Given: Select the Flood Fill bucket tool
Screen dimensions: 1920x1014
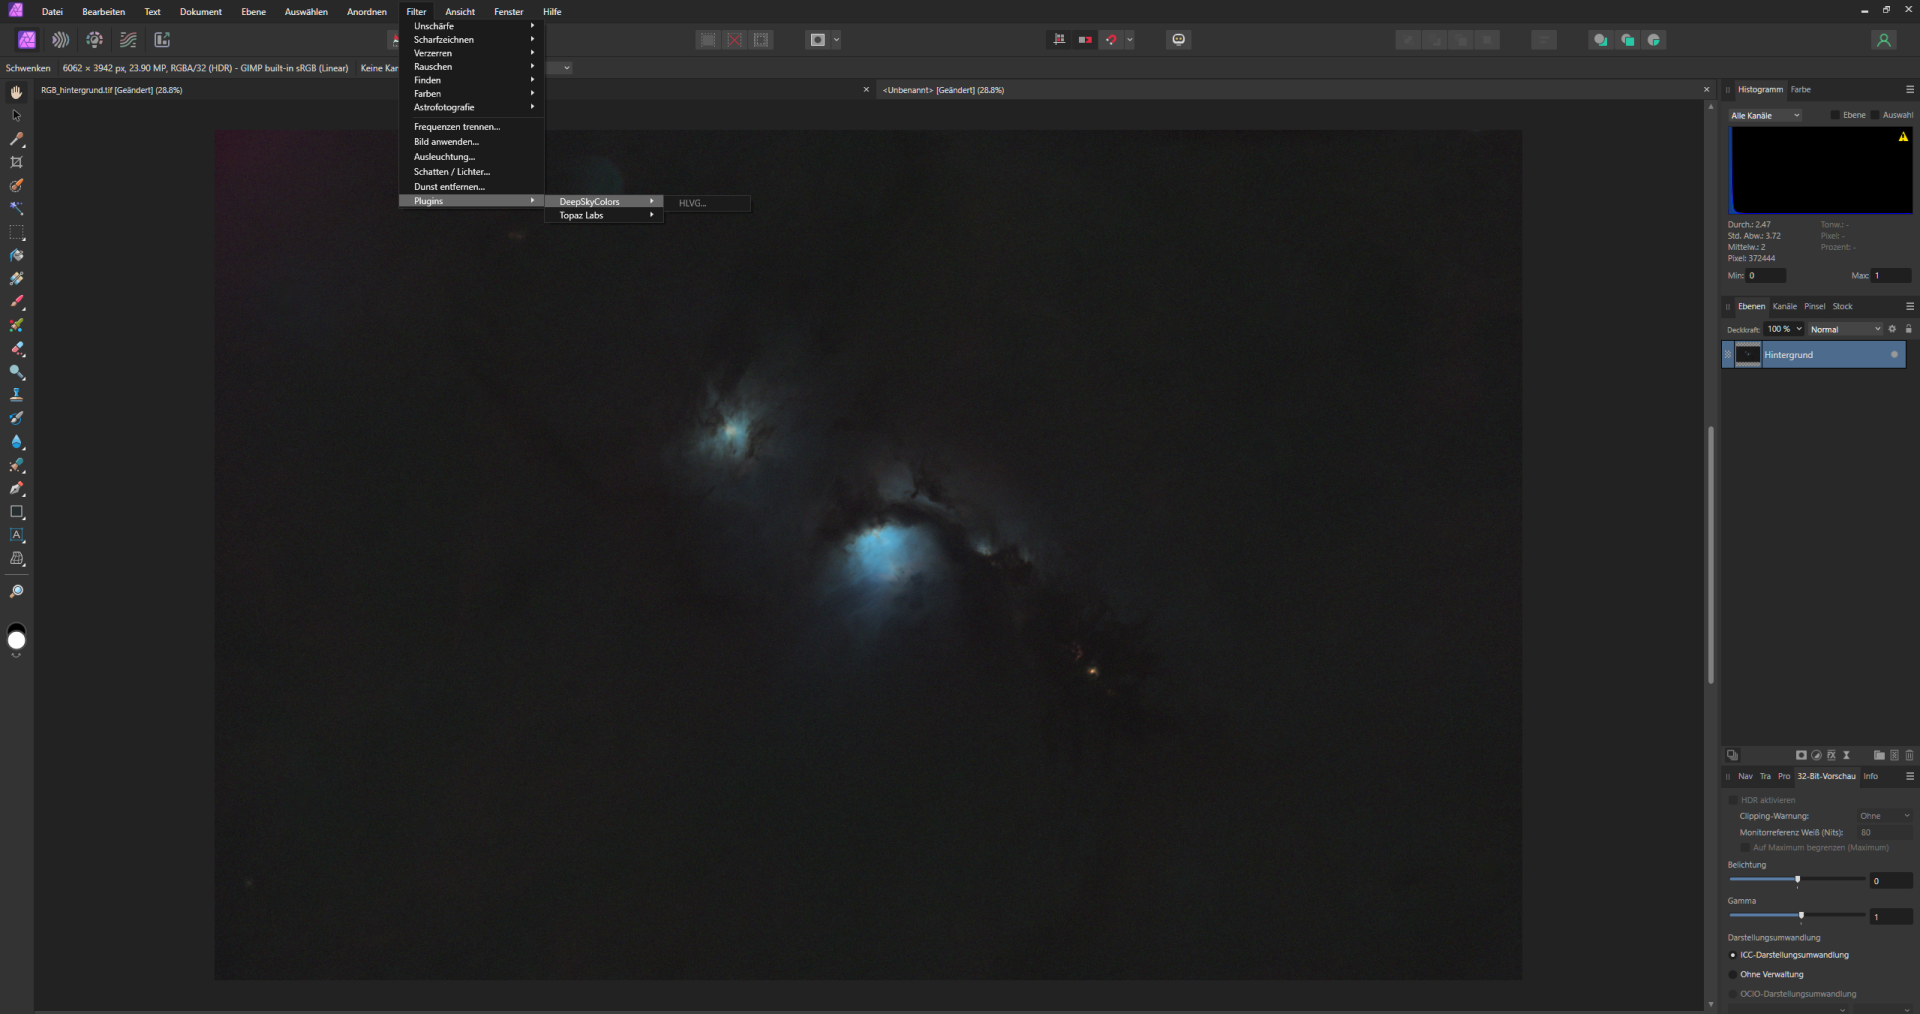Looking at the screenshot, I should 16,255.
